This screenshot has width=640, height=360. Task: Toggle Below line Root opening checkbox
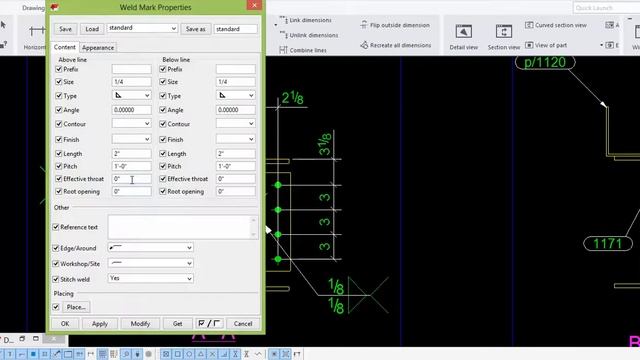pyautogui.click(x=162, y=191)
